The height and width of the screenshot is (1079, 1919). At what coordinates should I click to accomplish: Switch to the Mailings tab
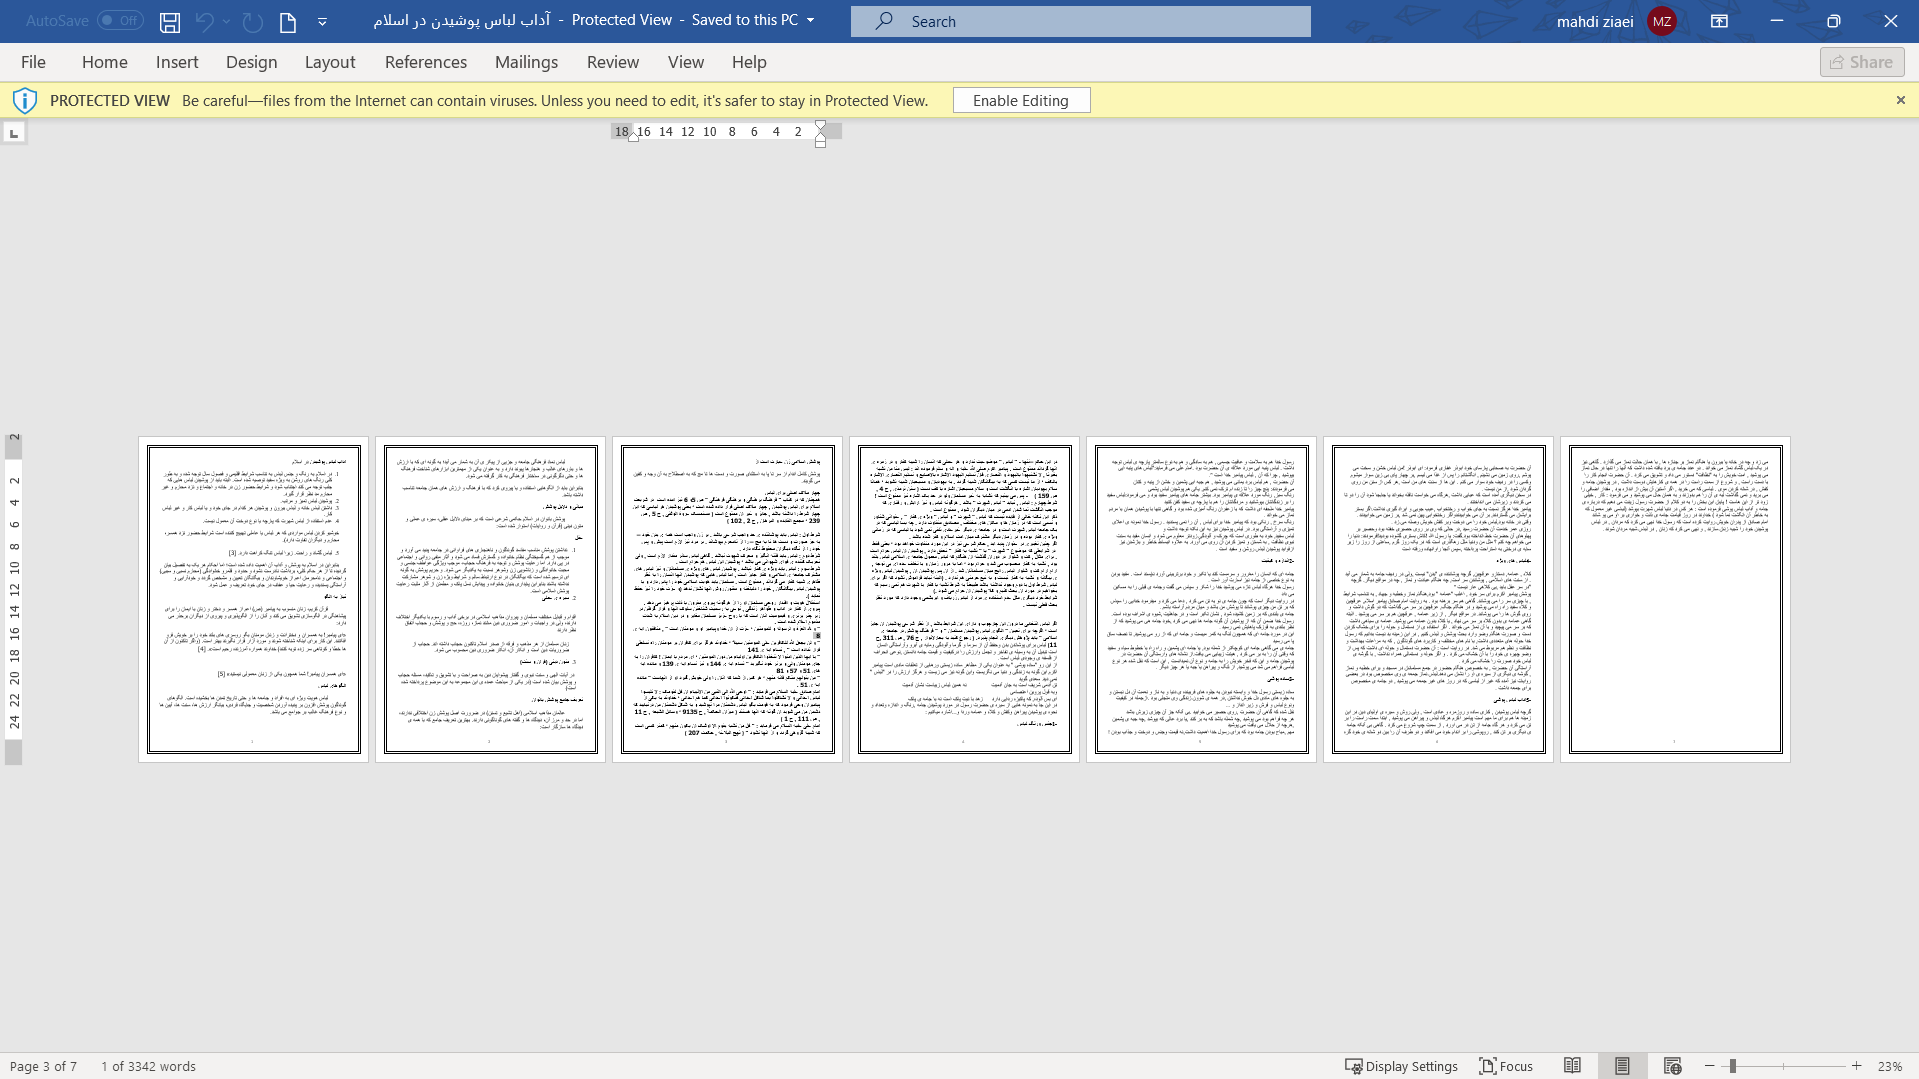[526, 62]
